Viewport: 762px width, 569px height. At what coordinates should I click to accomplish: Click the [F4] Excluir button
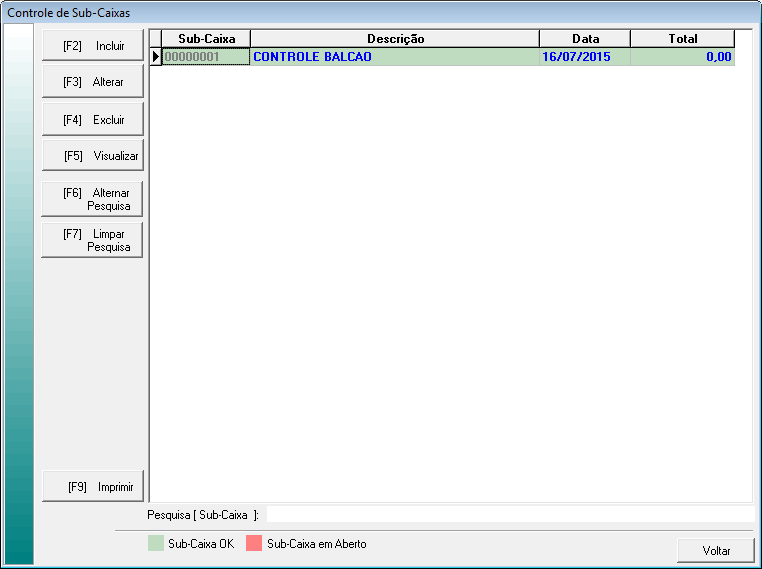(x=93, y=120)
